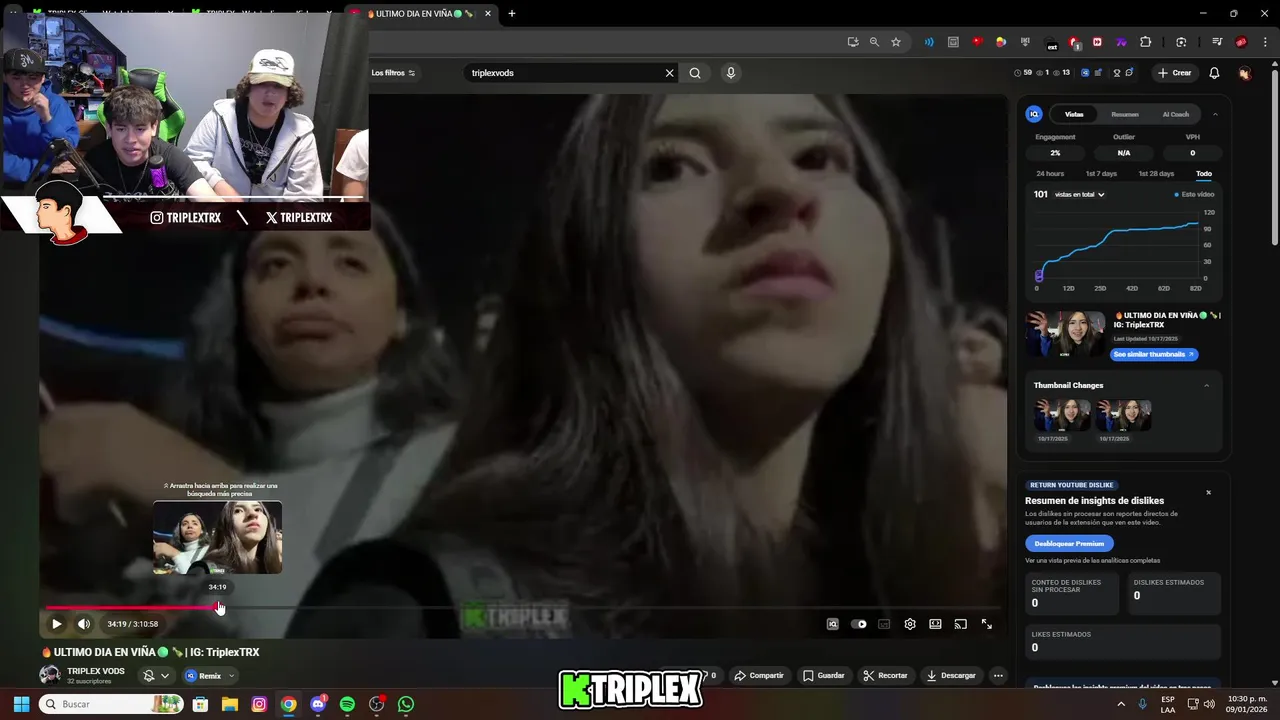Play the video
Image resolution: width=1280 pixels, height=720 pixels.
(x=56, y=624)
